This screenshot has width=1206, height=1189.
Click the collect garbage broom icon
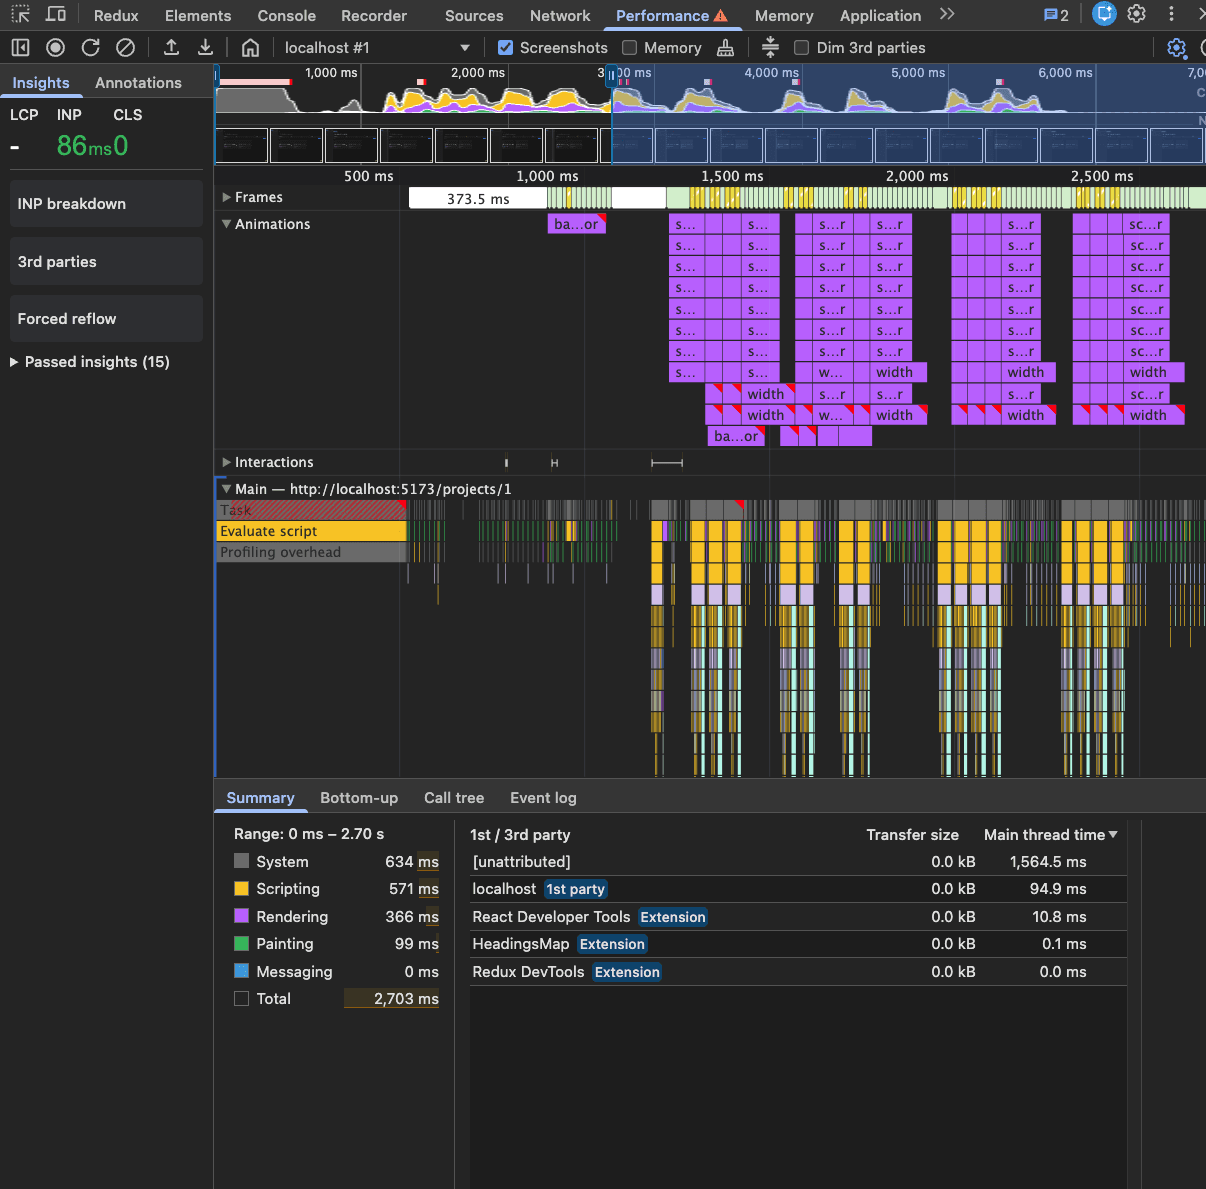click(726, 48)
